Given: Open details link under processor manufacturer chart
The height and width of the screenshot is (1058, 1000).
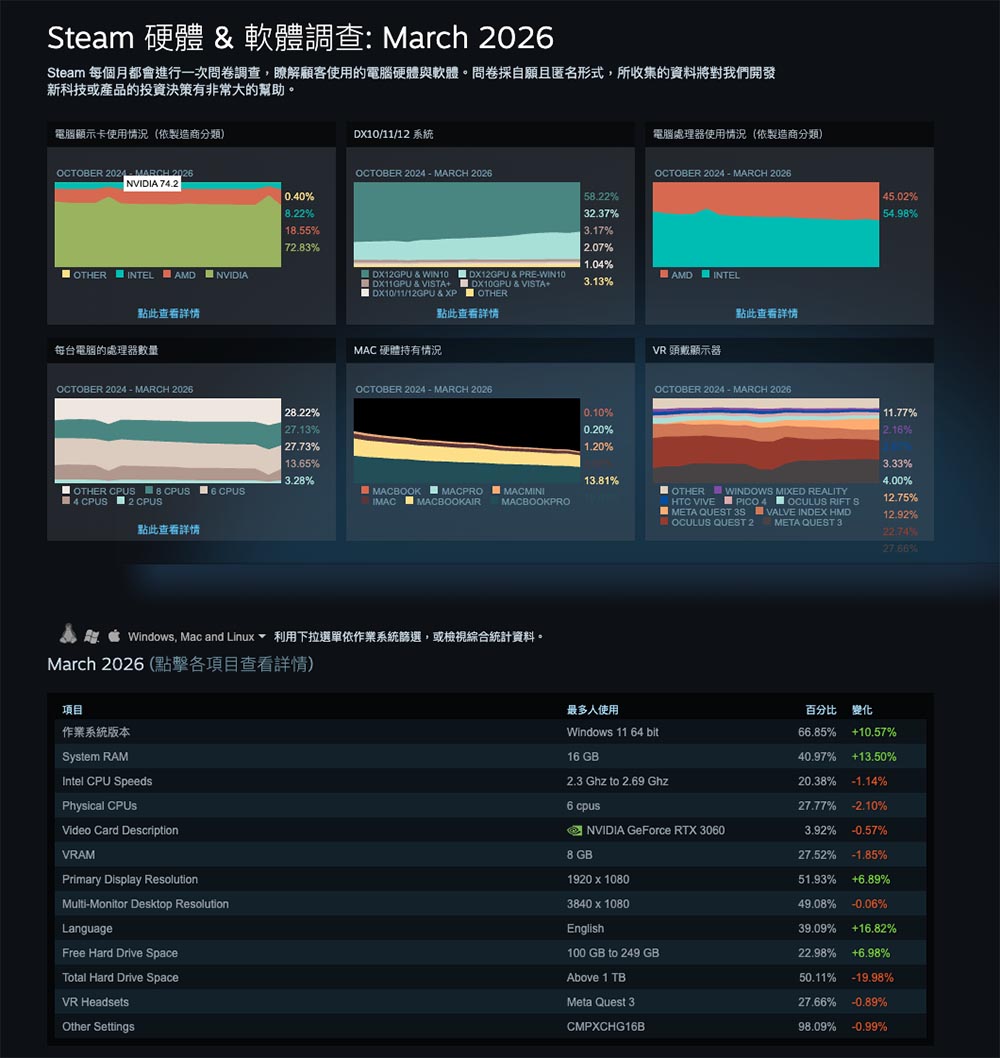Looking at the screenshot, I should (766, 313).
